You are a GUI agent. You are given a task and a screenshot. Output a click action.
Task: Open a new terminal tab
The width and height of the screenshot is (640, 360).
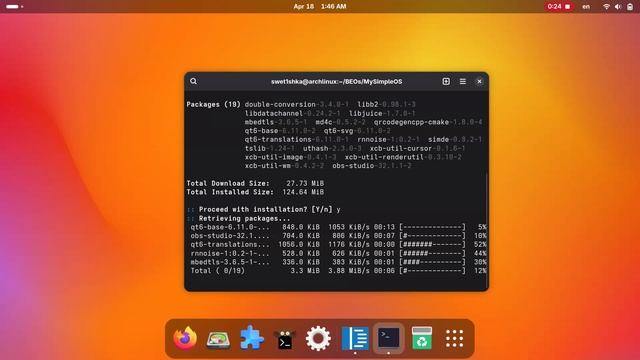446,81
